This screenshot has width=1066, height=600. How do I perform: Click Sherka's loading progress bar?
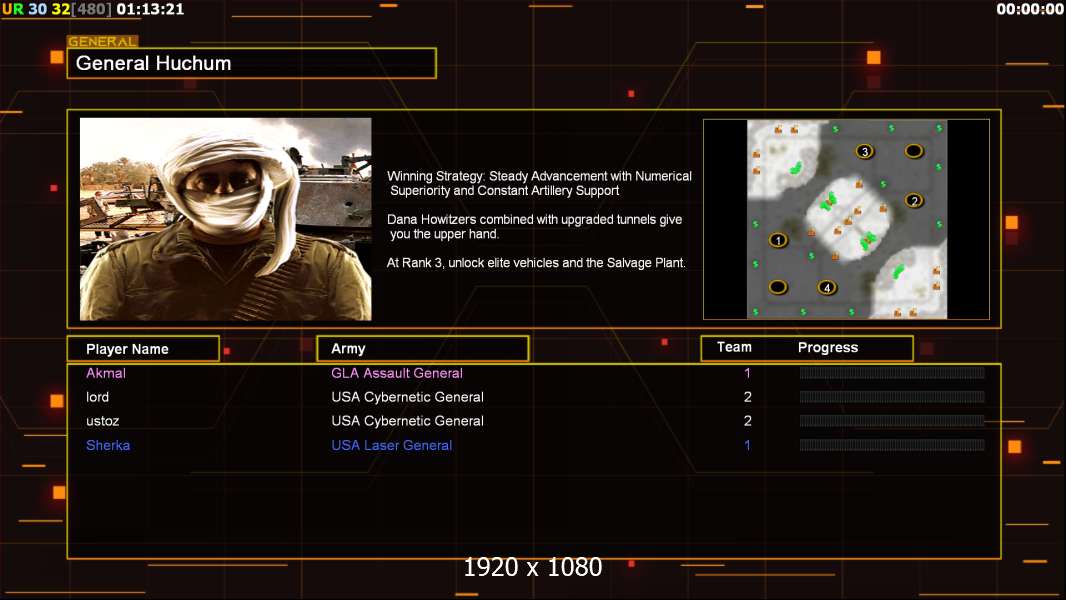click(892, 445)
